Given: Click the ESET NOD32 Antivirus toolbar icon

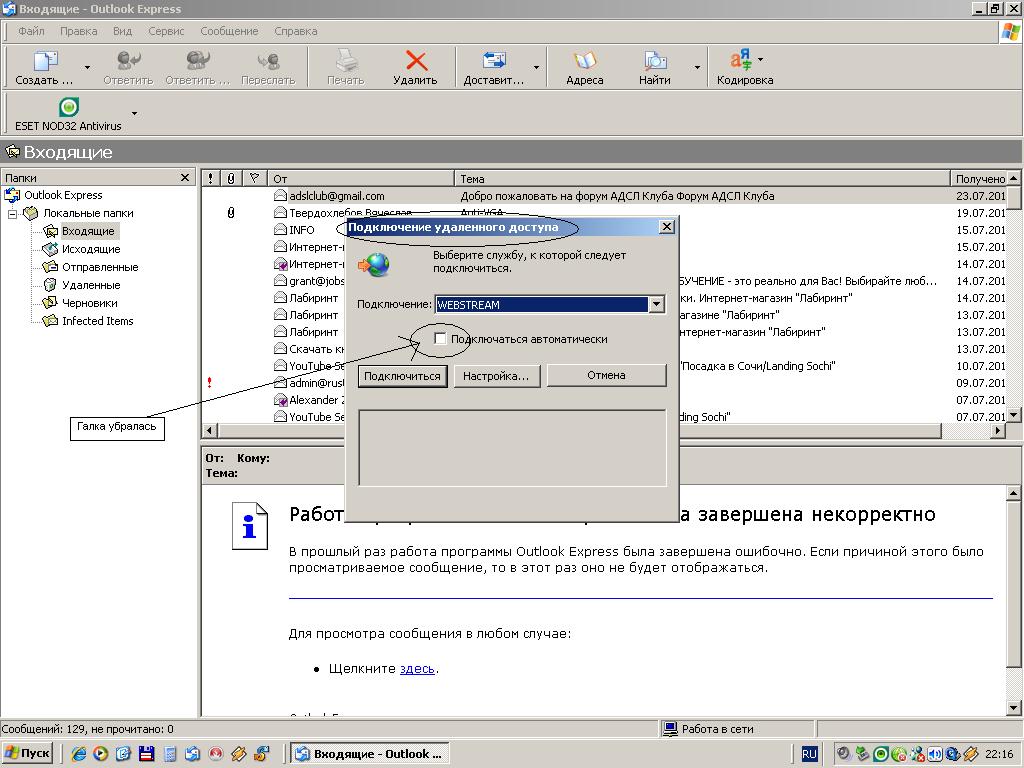Looking at the screenshot, I should pos(68,108).
